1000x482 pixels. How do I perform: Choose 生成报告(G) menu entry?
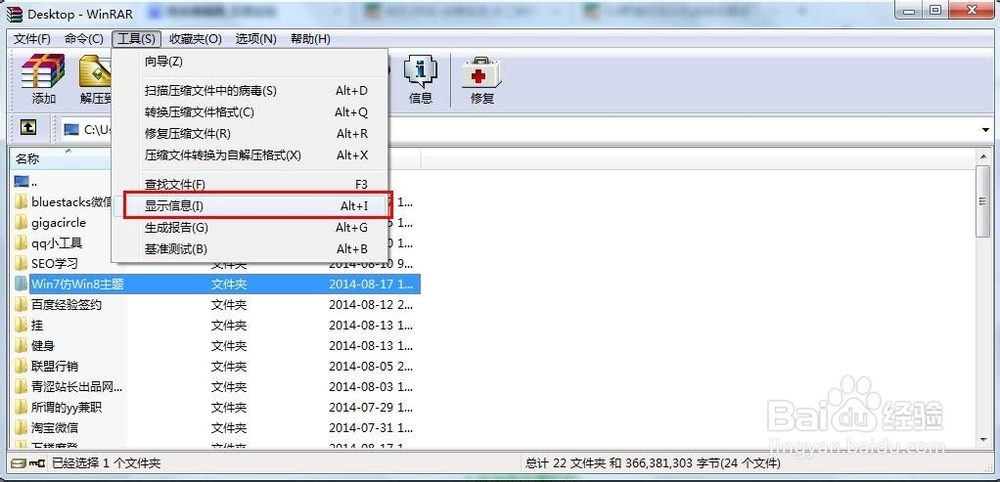(250, 228)
